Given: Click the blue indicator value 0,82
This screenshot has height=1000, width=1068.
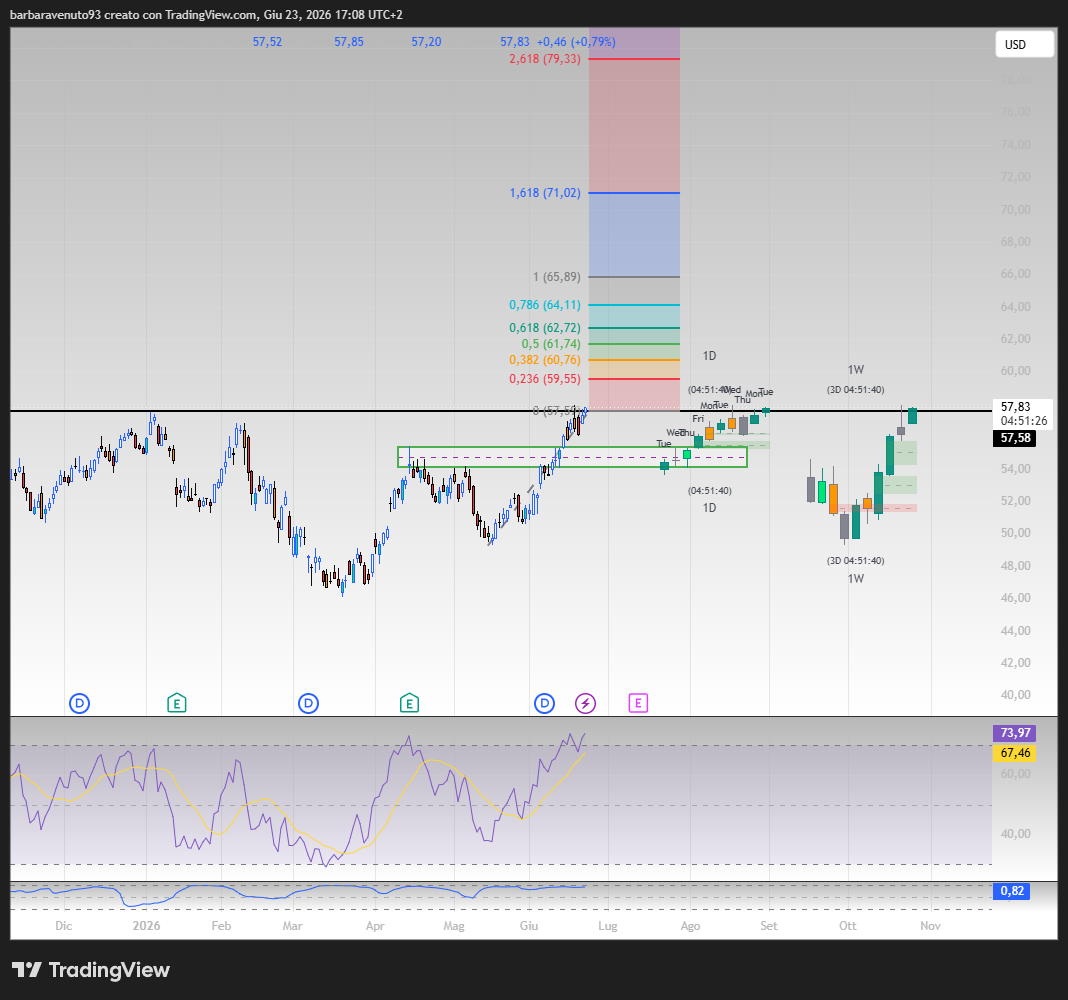Looking at the screenshot, I should tap(1012, 891).
